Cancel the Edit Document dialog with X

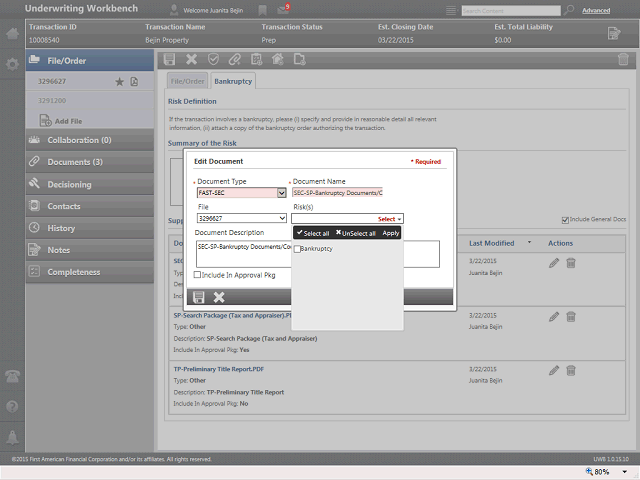(219, 297)
